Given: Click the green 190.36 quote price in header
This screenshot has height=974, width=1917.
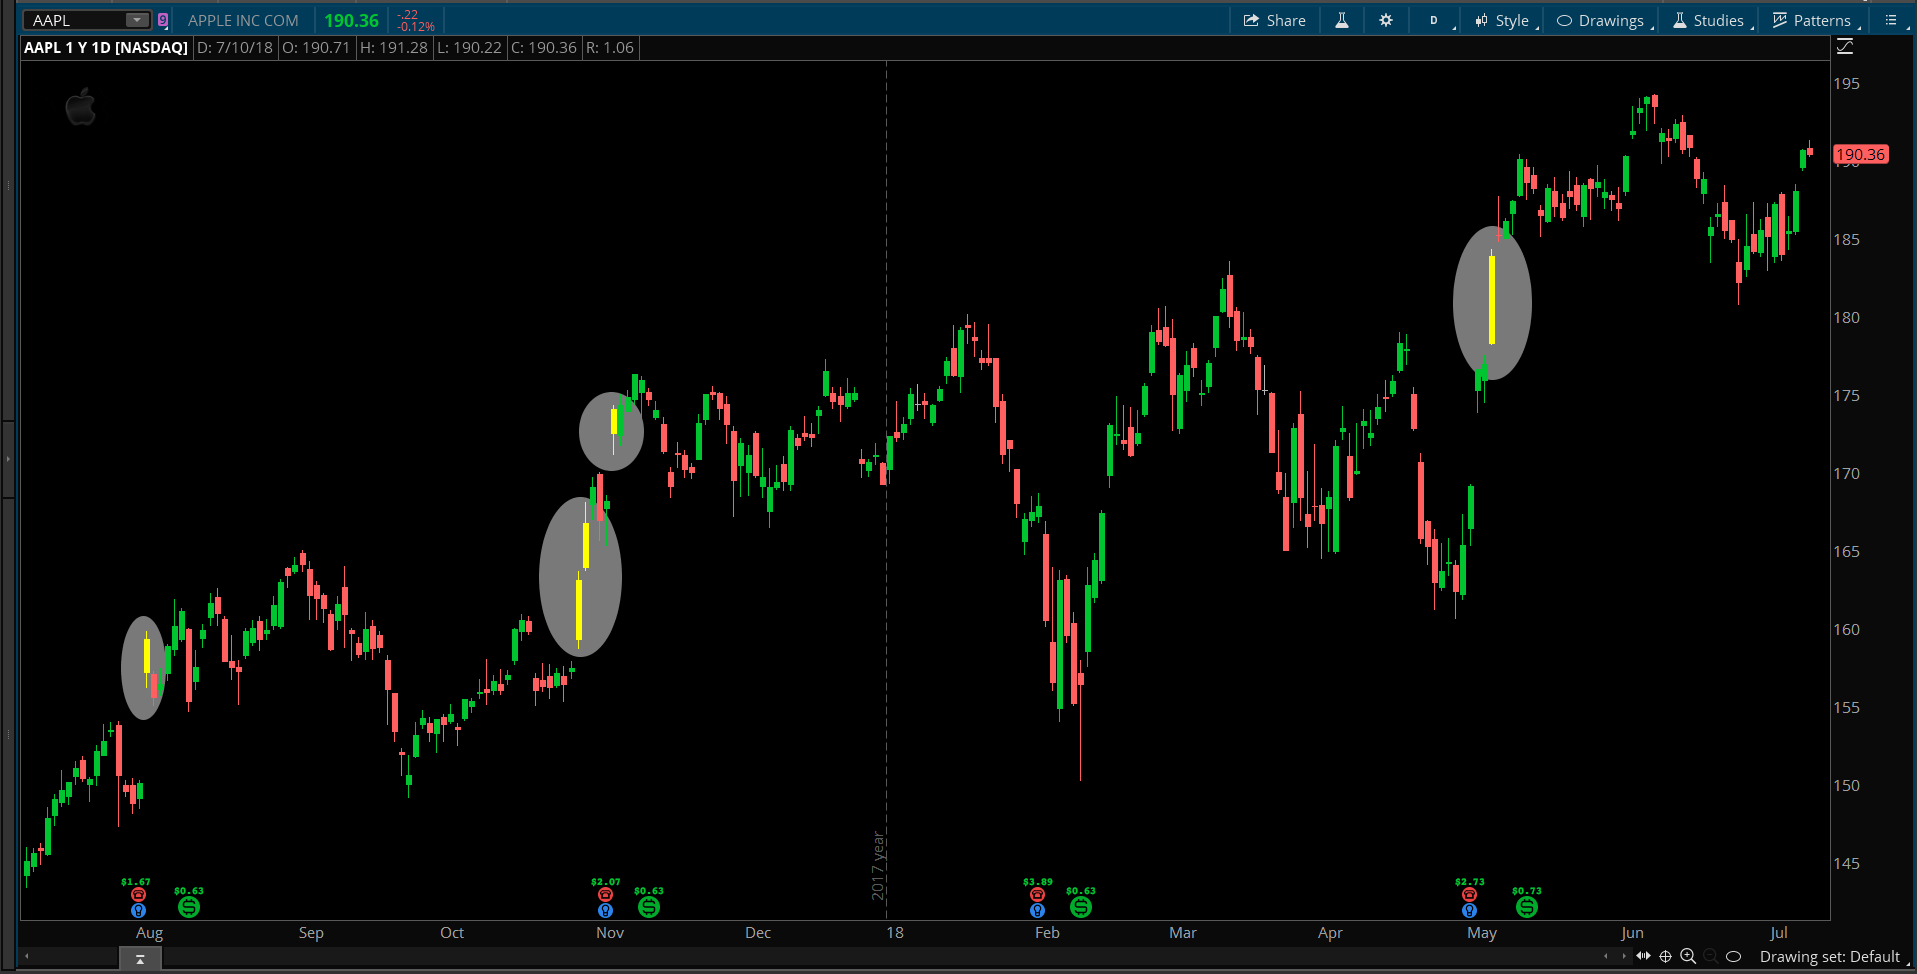Looking at the screenshot, I should (x=351, y=20).
